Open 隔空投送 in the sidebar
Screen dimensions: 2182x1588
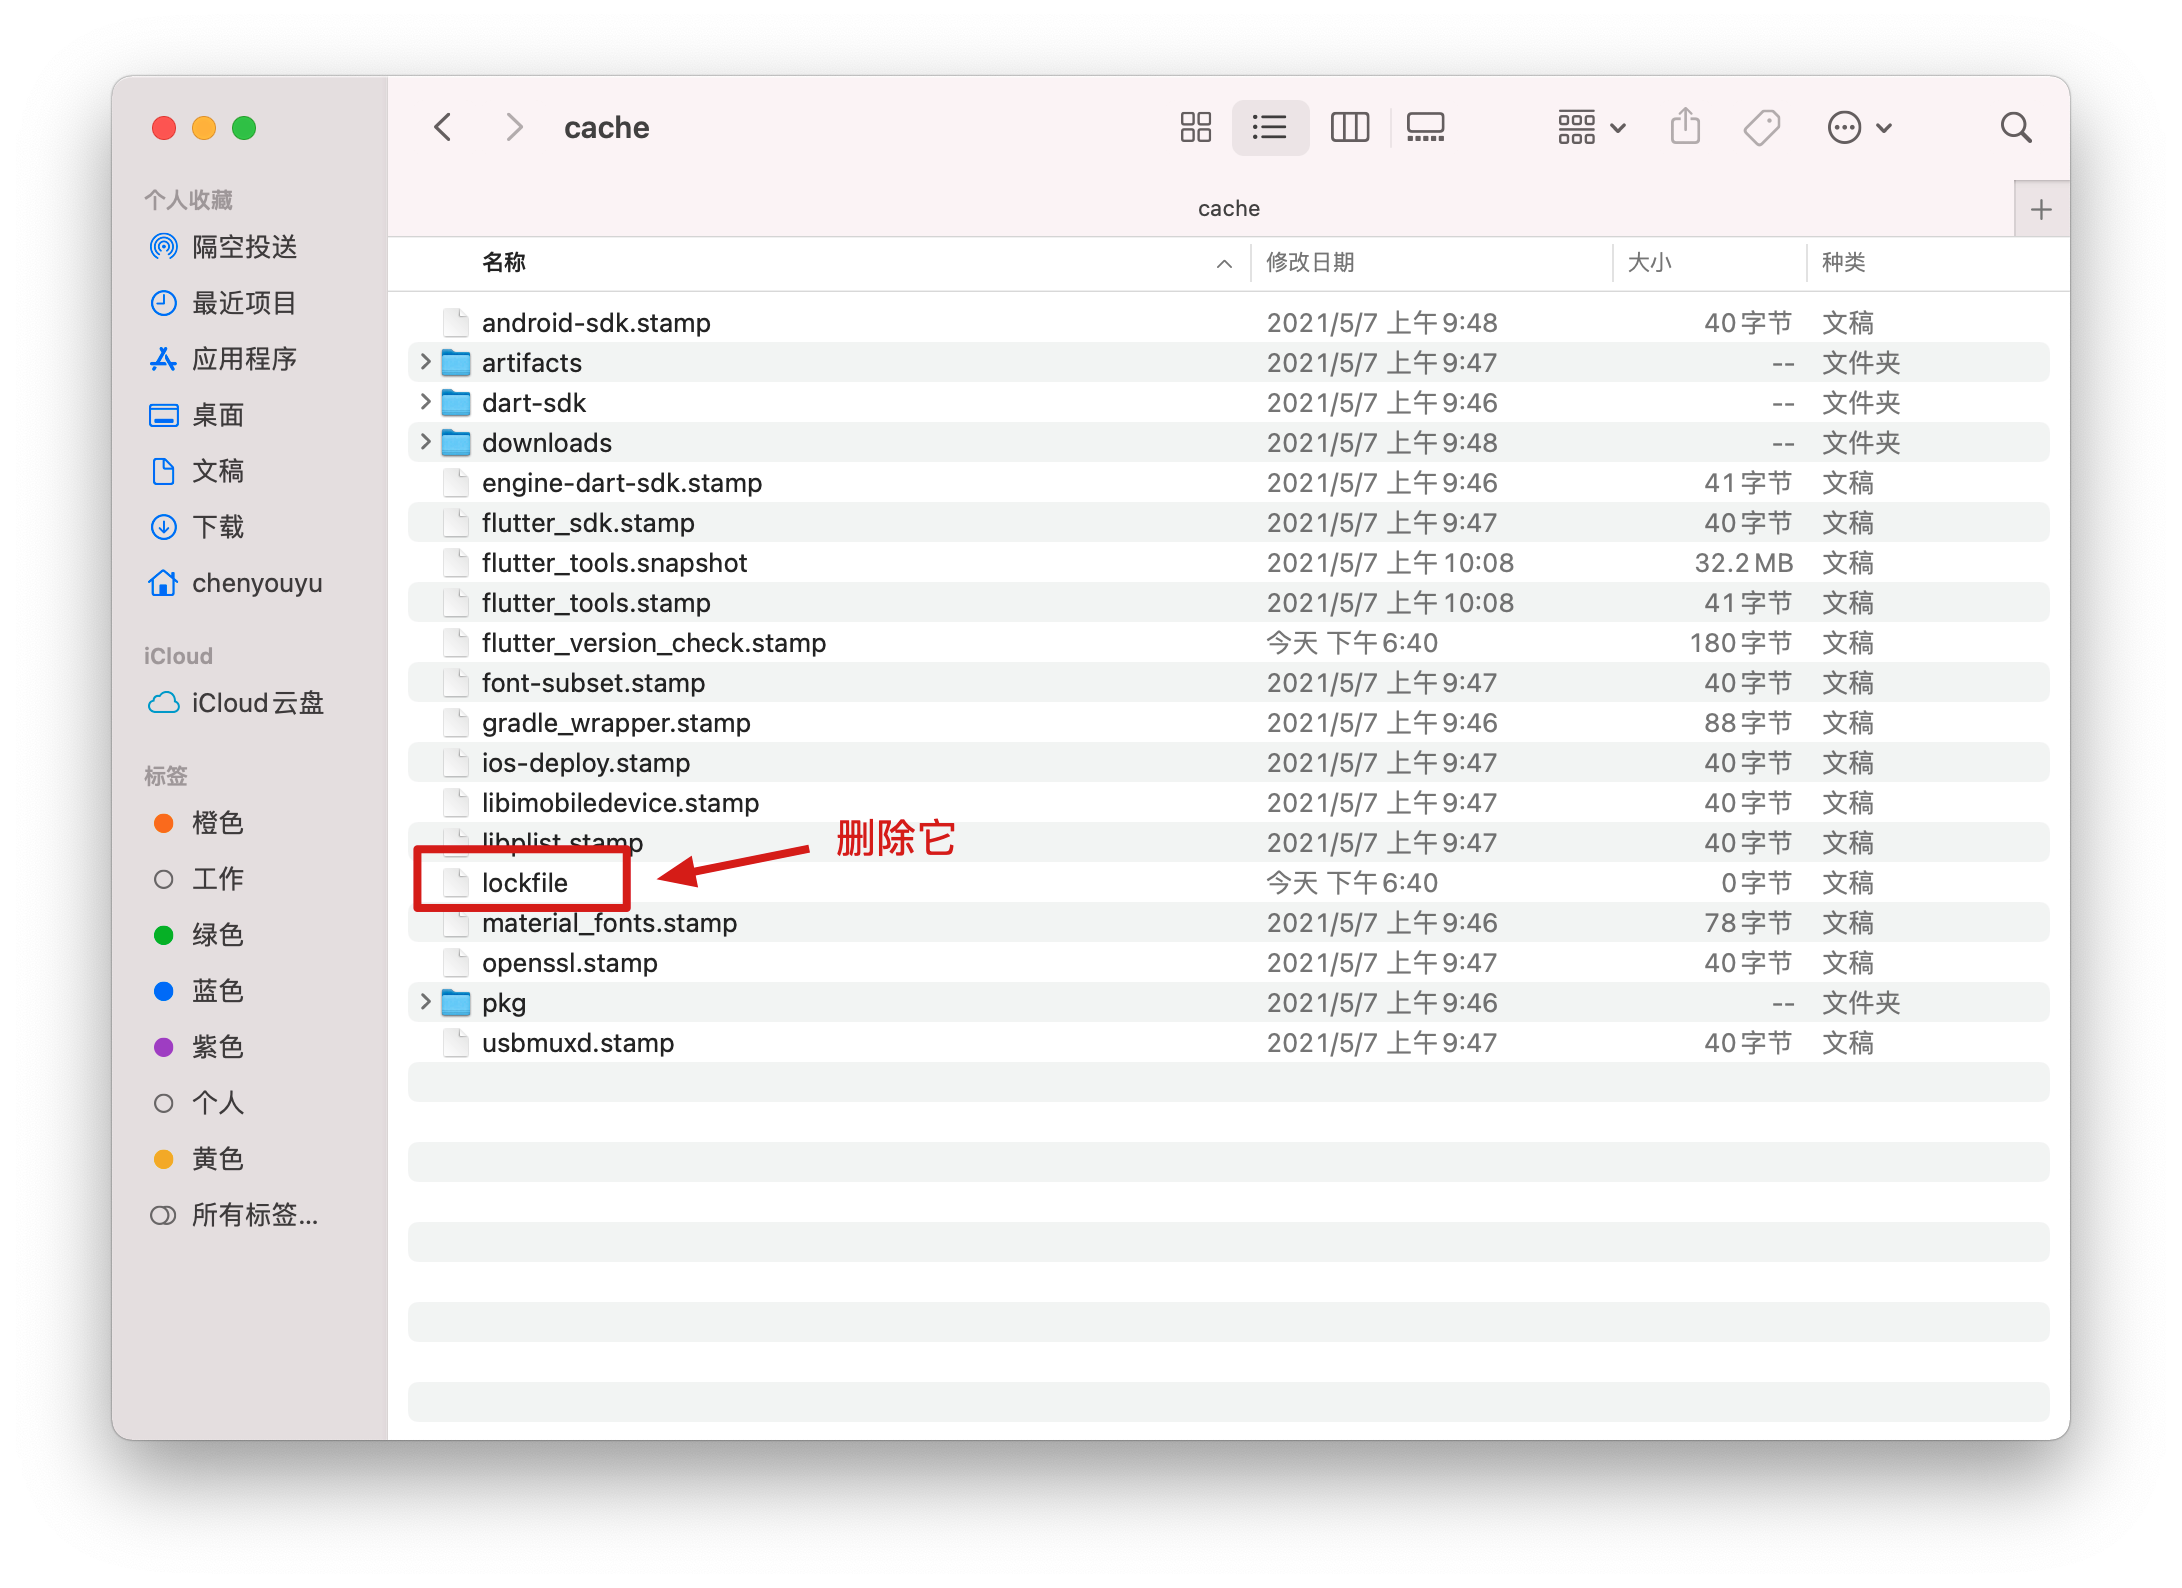[223, 247]
